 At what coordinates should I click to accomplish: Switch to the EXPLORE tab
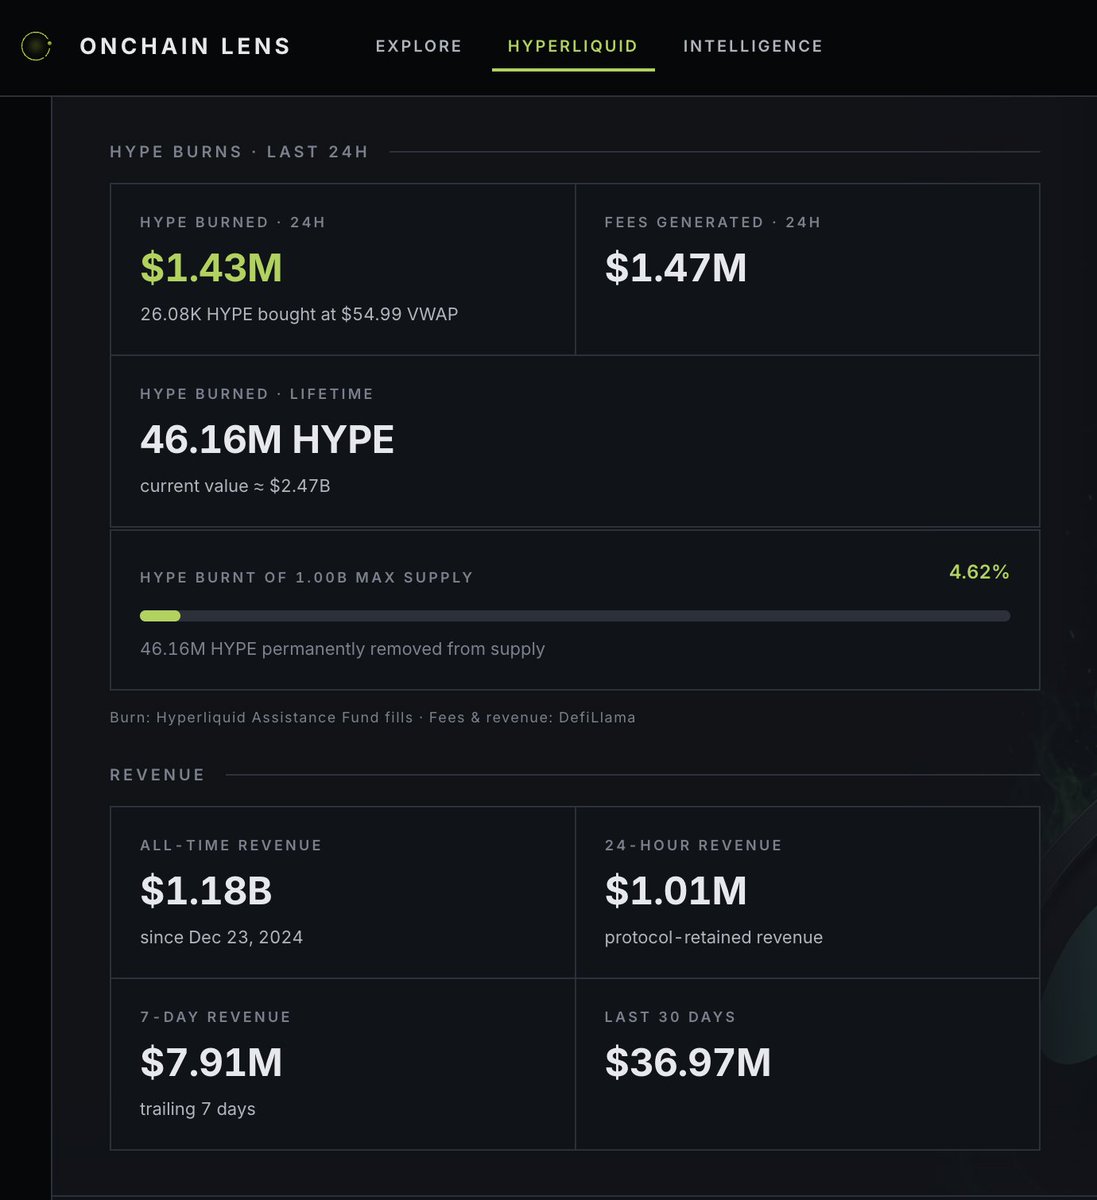(419, 46)
